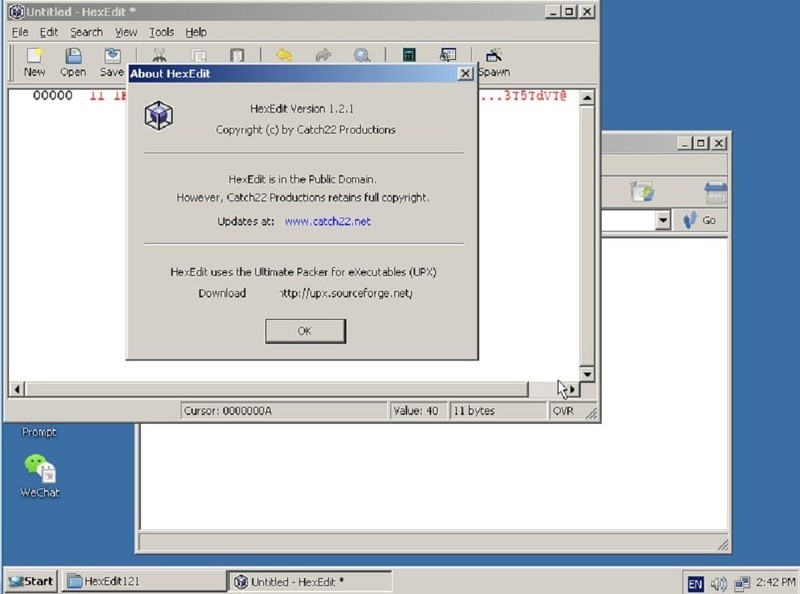This screenshot has width=800, height=594.
Task: Follow the www.catch22.net link
Action: 328,221
